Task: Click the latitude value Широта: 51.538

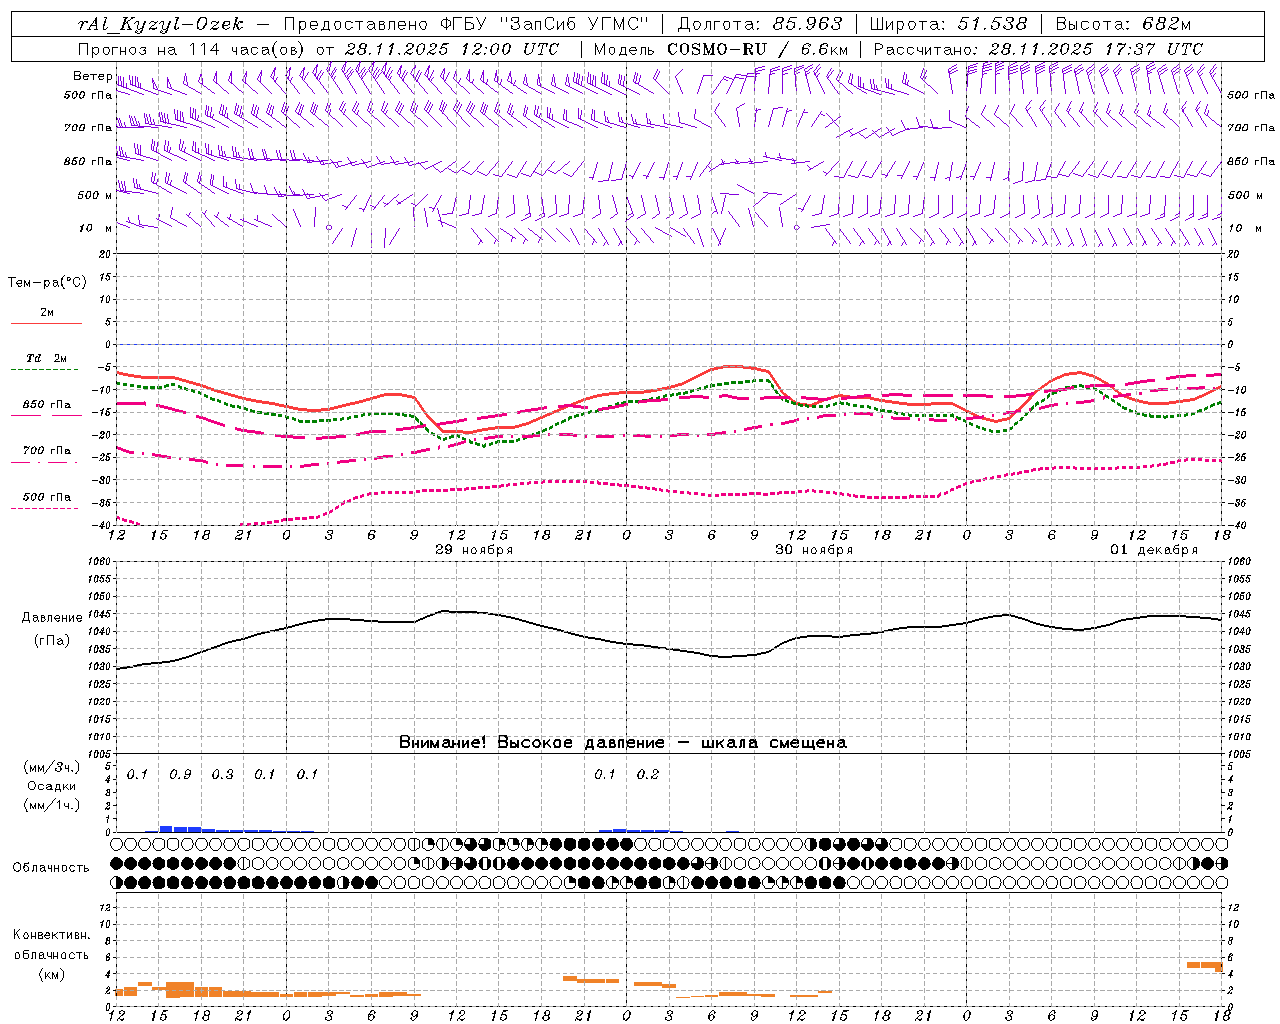Action: [949, 24]
